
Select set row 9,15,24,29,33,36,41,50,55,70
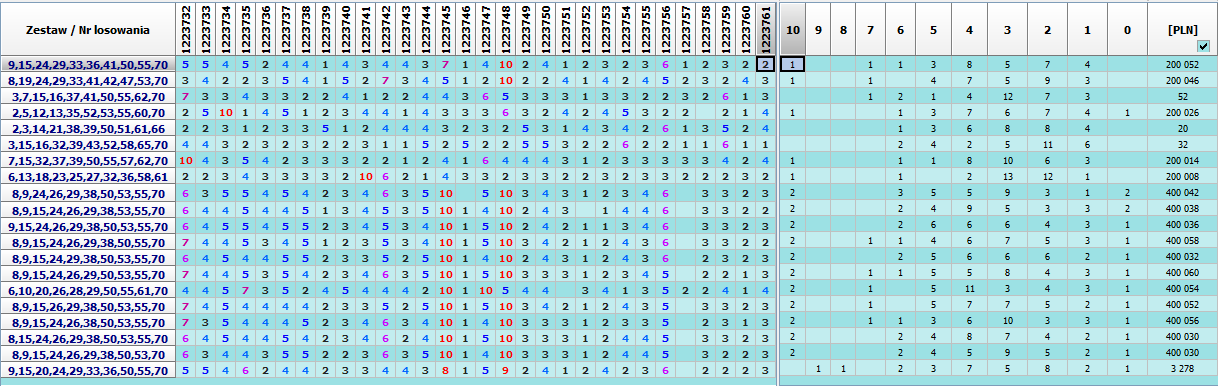click(88, 64)
